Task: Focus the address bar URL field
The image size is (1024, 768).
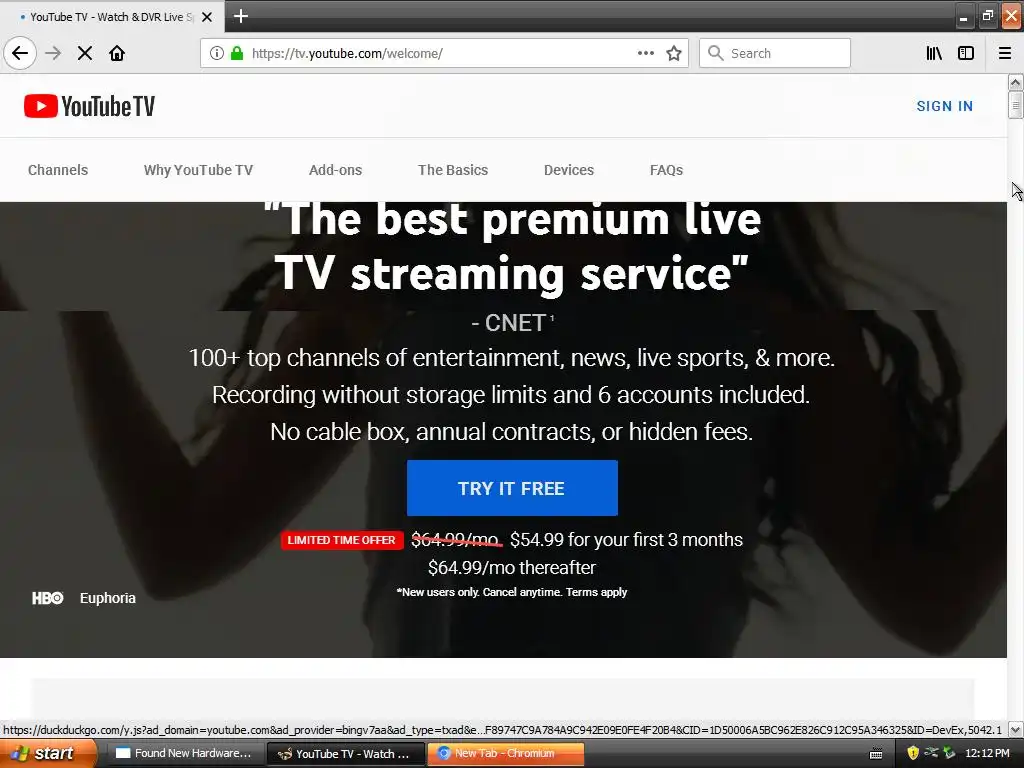Action: (x=444, y=53)
